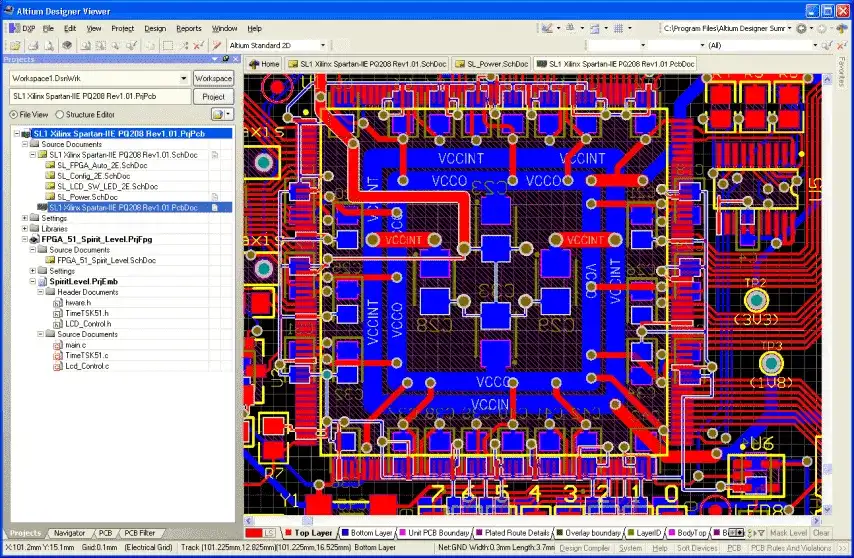Open the Favorites side panel tab
Screen dimensions: 854x558
842,72
